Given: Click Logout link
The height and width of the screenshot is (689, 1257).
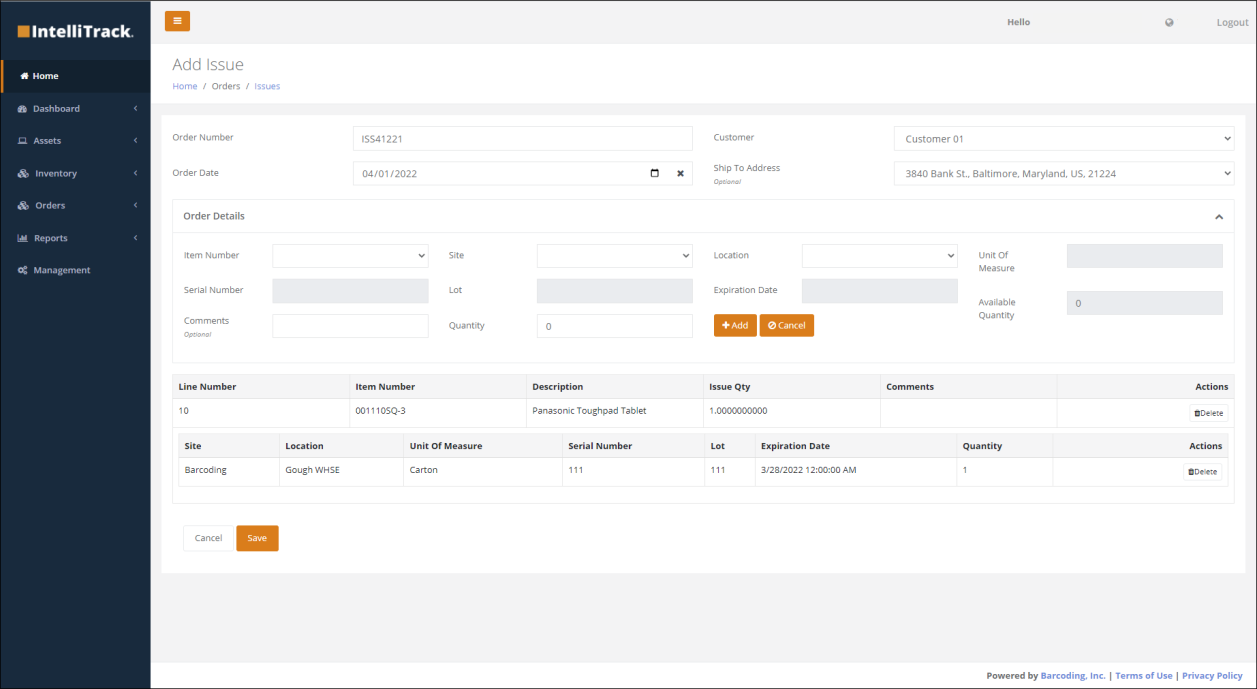Looking at the screenshot, I should point(1232,22).
